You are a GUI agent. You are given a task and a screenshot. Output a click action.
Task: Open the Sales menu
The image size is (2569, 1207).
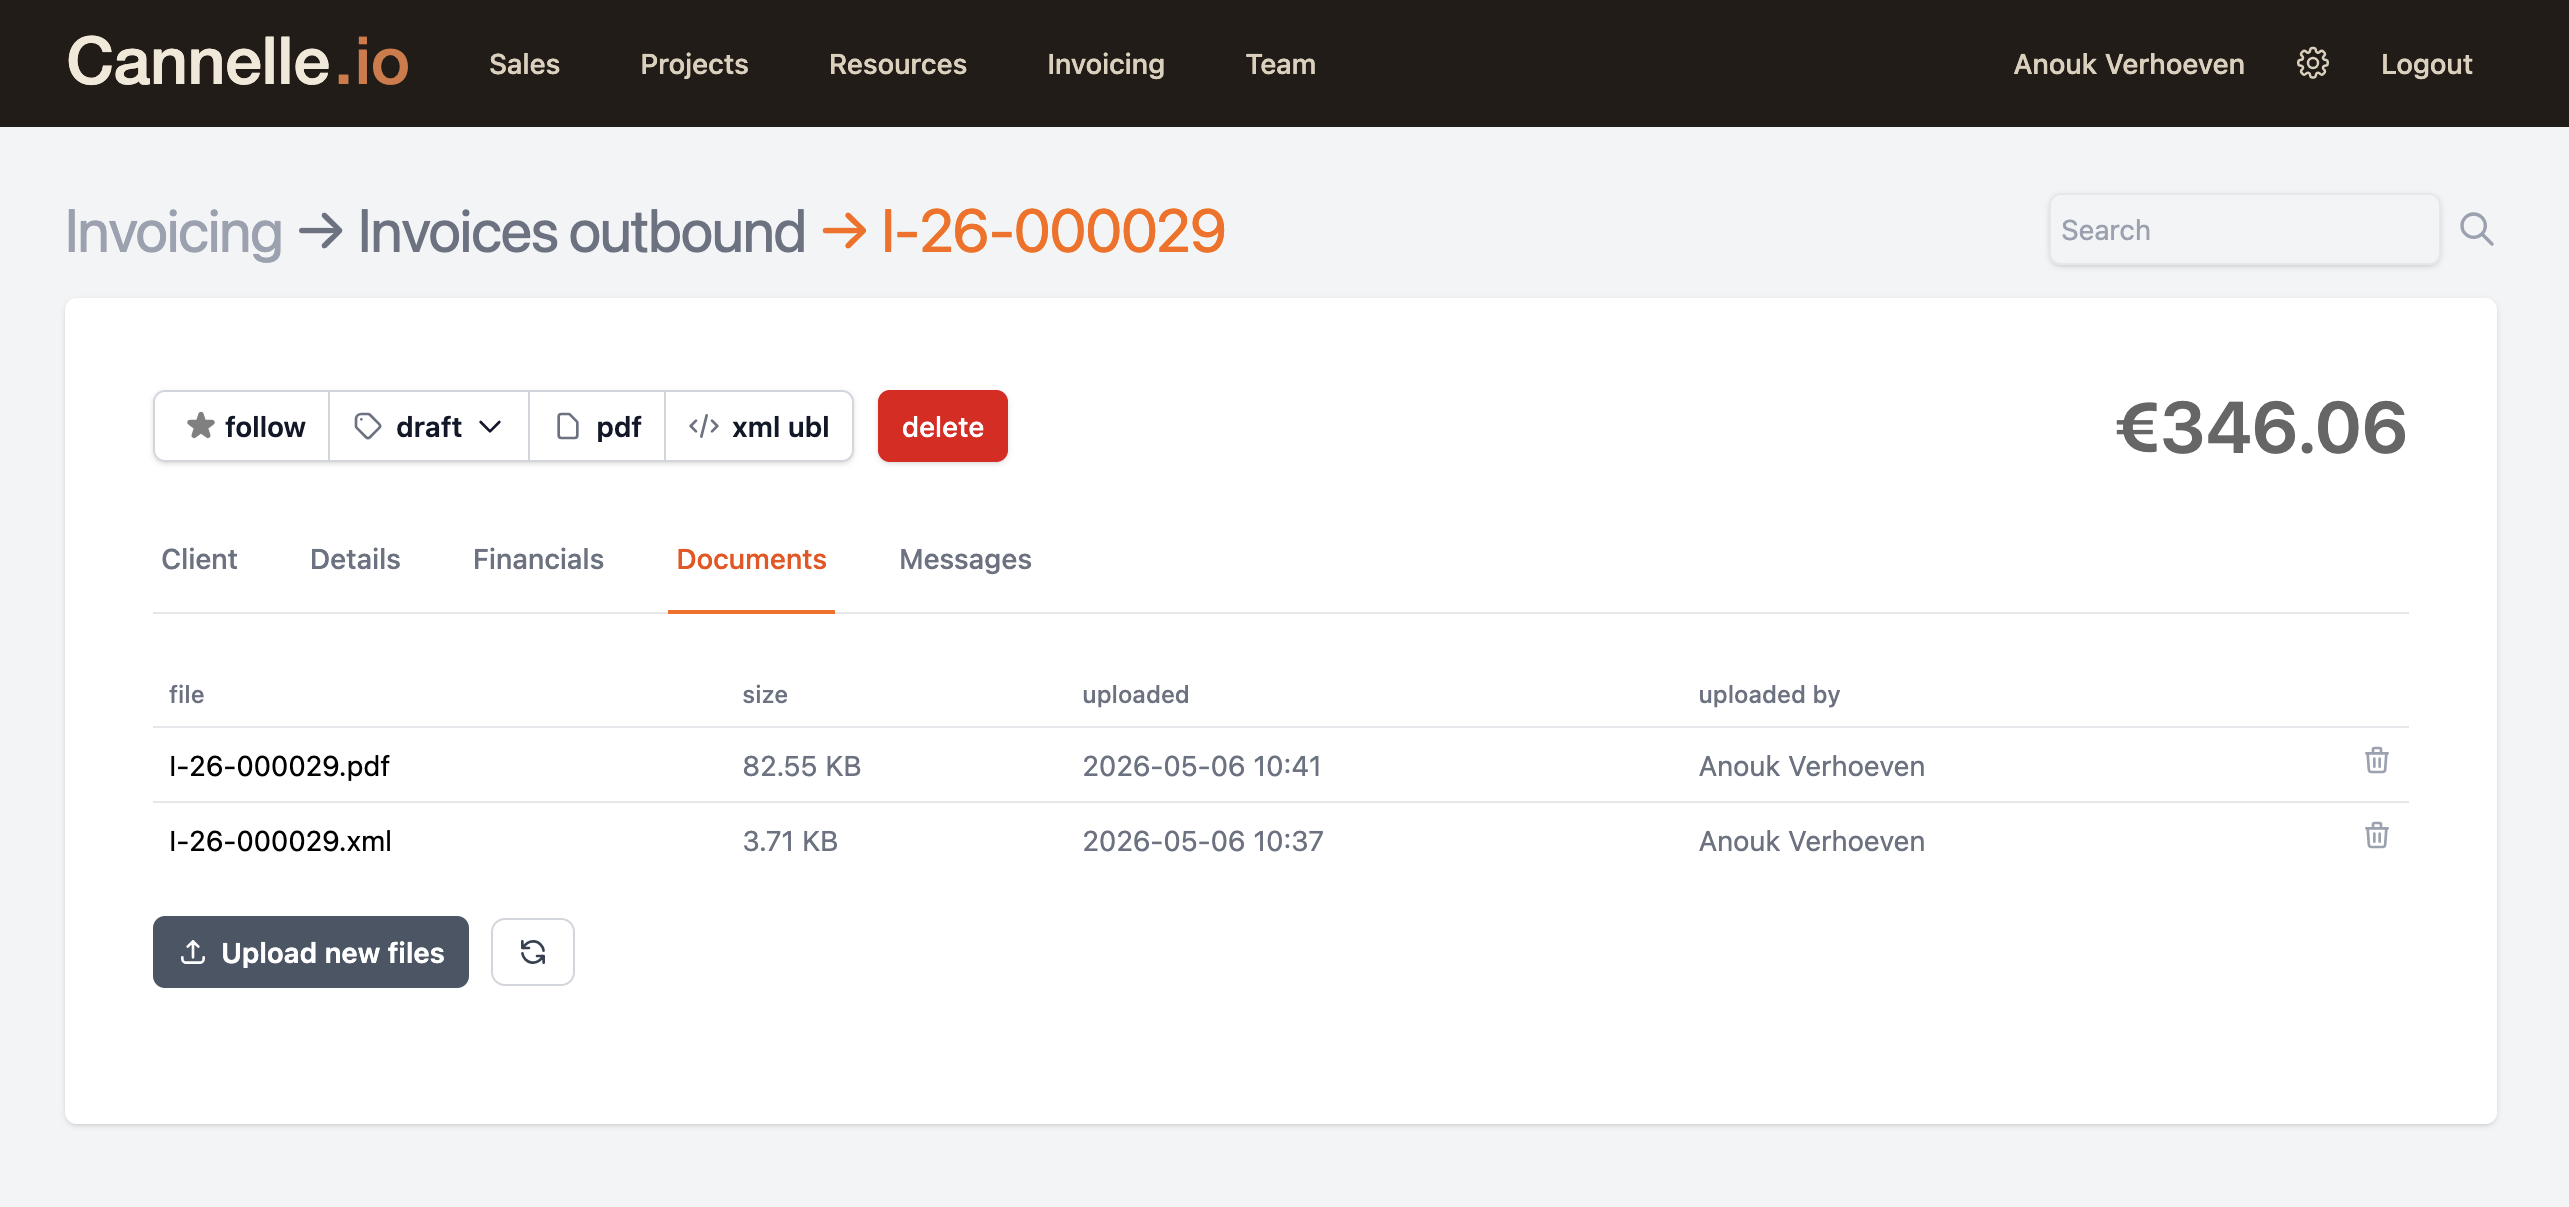pos(524,64)
